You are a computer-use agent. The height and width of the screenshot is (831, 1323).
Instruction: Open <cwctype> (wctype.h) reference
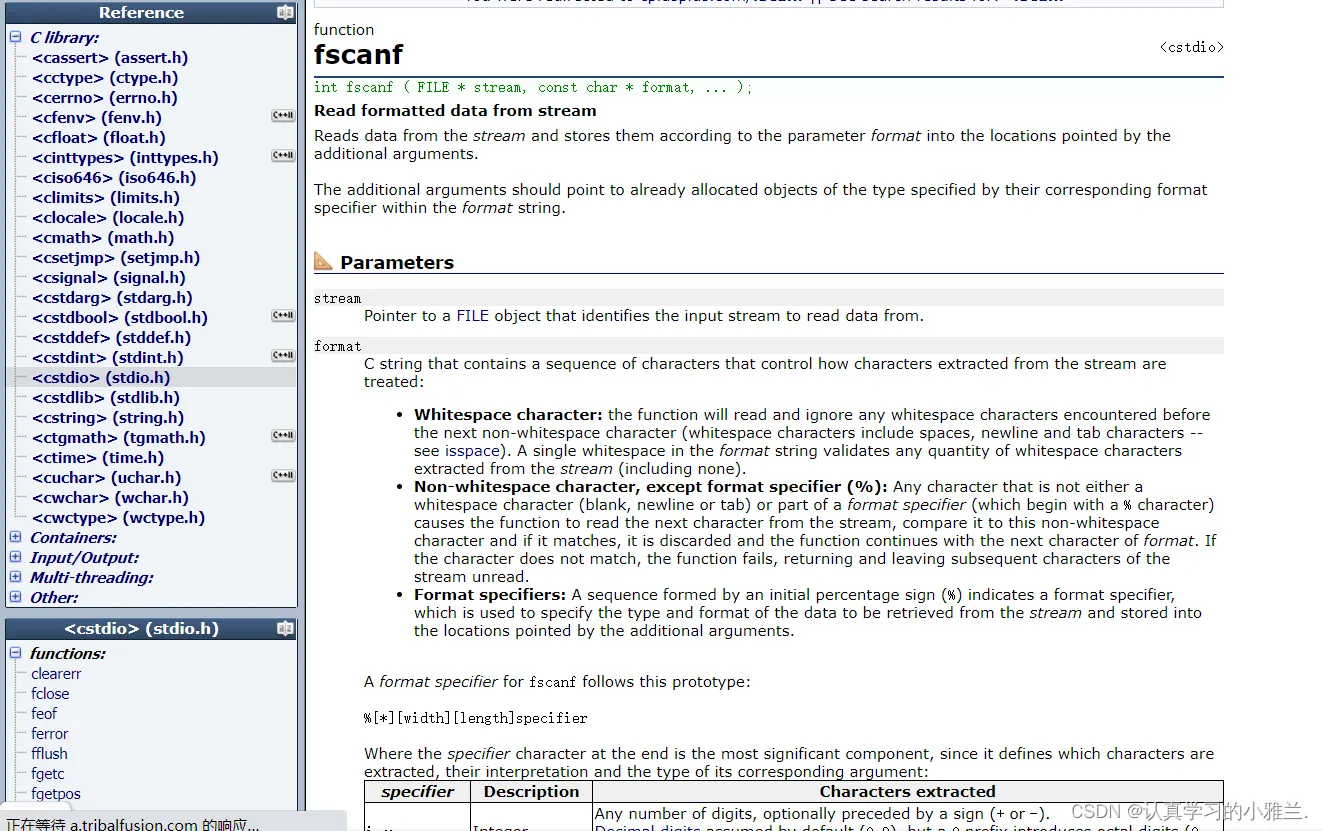pyautogui.click(x=118, y=518)
